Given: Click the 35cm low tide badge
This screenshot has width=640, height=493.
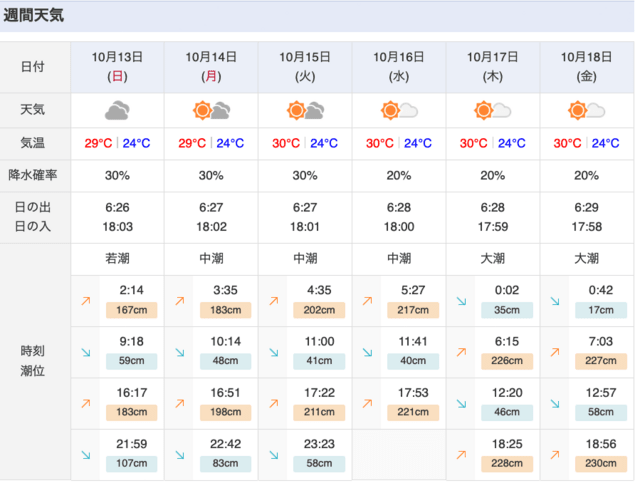Looking at the screenshot, I should click(507, 310).
